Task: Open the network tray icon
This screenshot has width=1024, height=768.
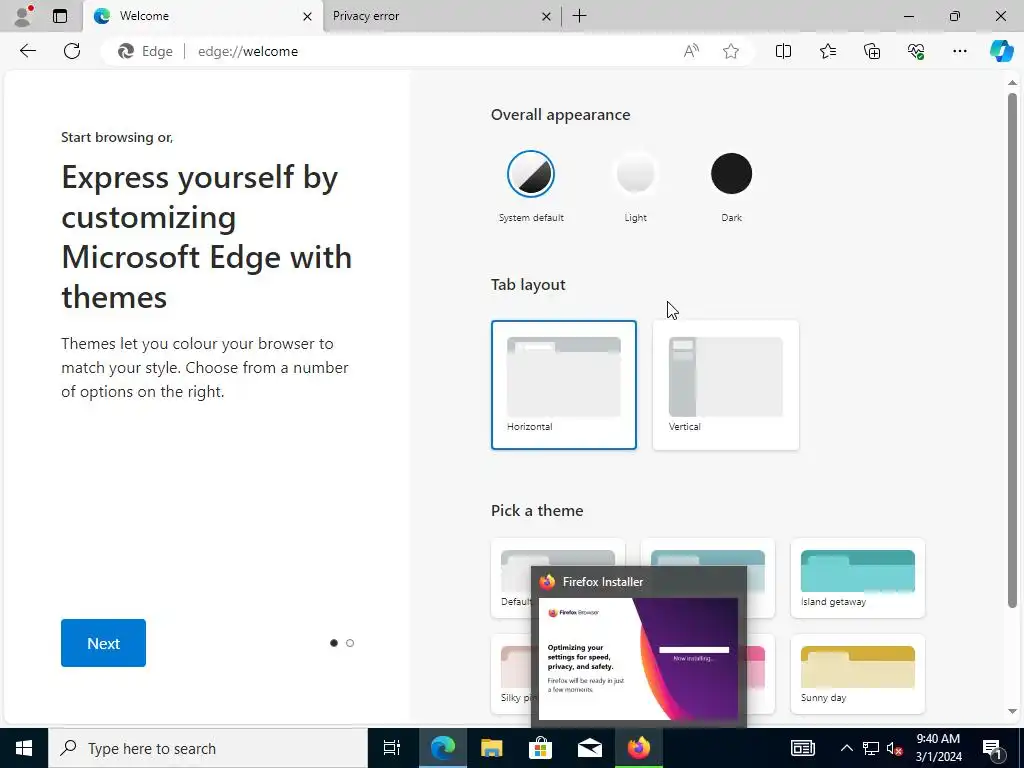Action: click(871, 748)
